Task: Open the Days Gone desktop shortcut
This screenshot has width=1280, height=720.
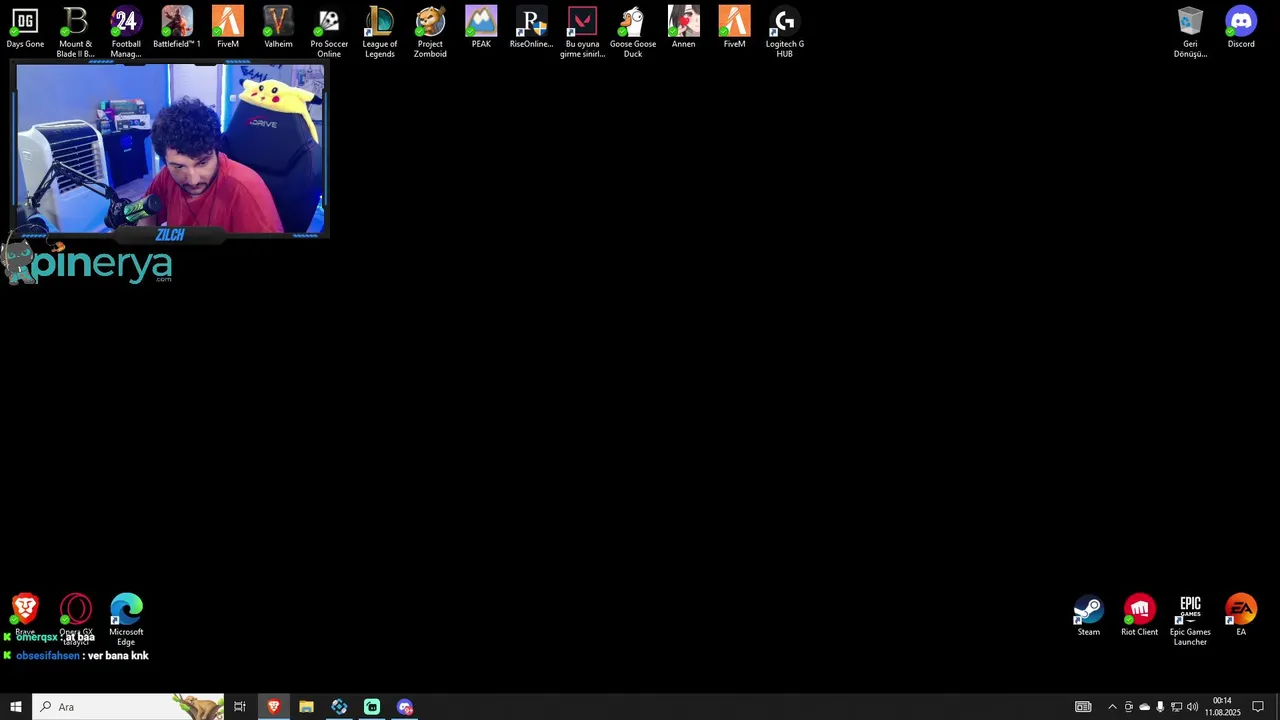Action: 25,28
